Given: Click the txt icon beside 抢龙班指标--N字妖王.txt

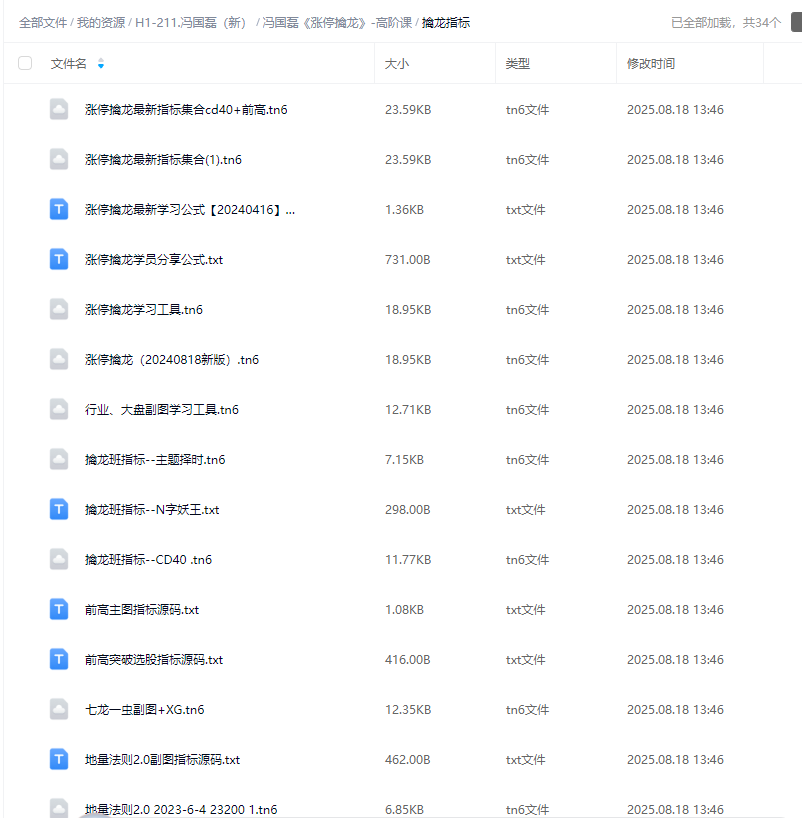Looking at the screenshot, I should tap(58, 509).
